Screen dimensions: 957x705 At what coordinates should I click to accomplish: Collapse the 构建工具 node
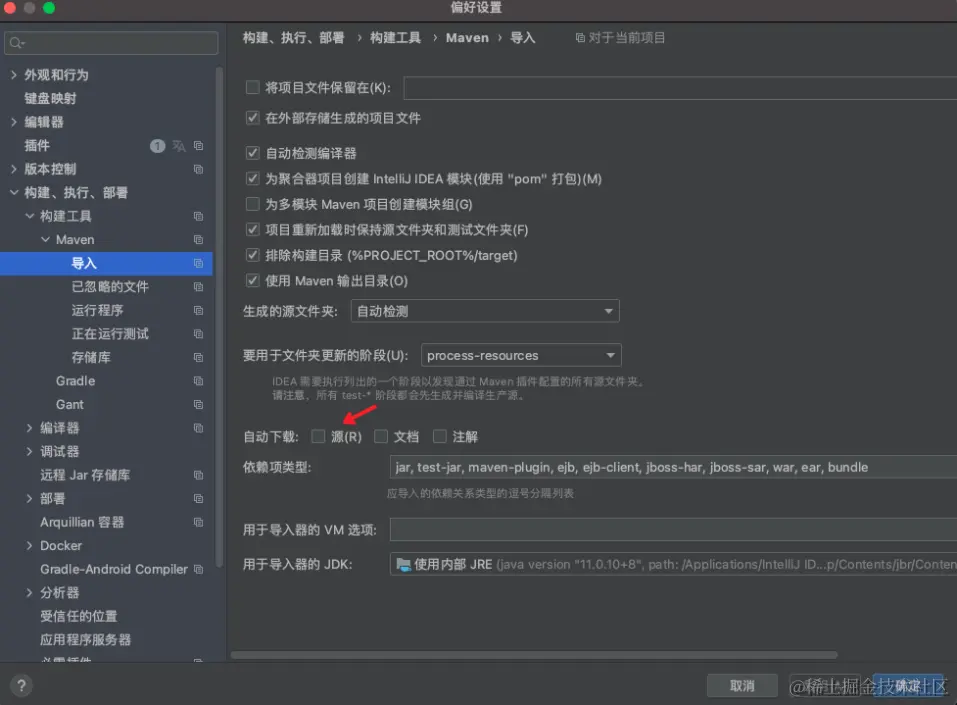[29, 216]
